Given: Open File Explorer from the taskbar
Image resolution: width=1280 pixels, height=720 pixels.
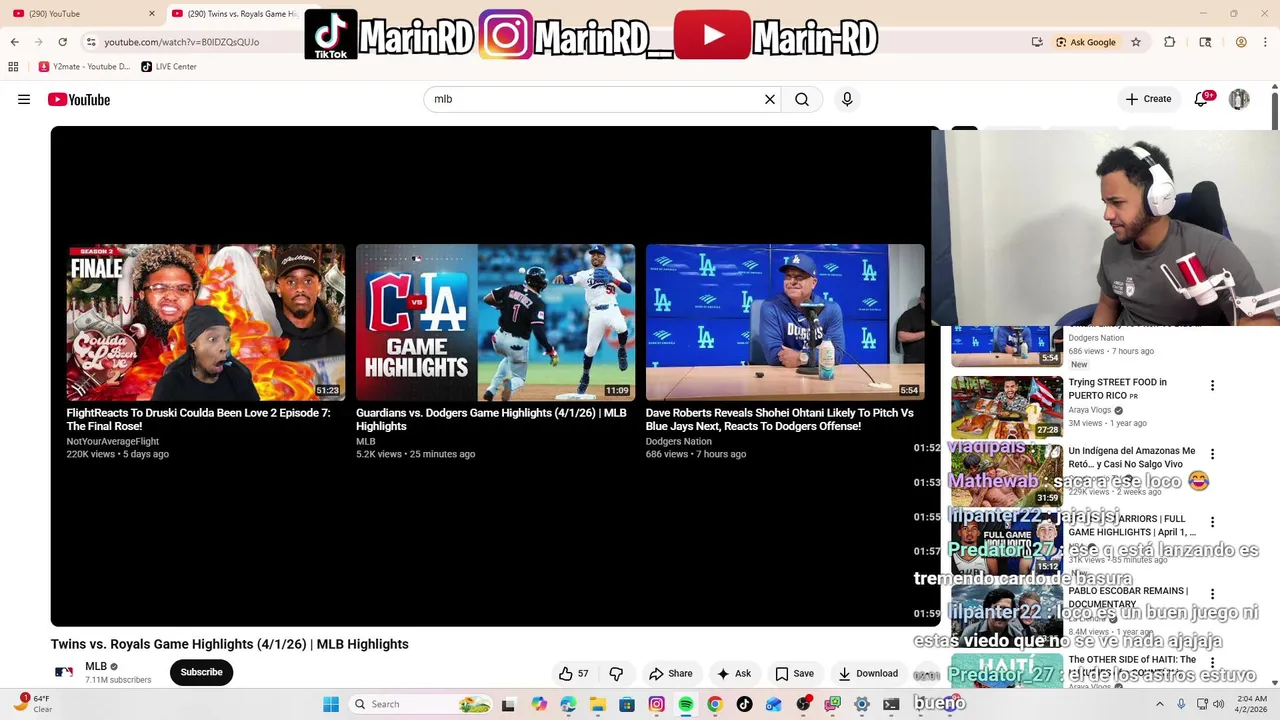Looking at the screenshot, I should pos(597,704).
